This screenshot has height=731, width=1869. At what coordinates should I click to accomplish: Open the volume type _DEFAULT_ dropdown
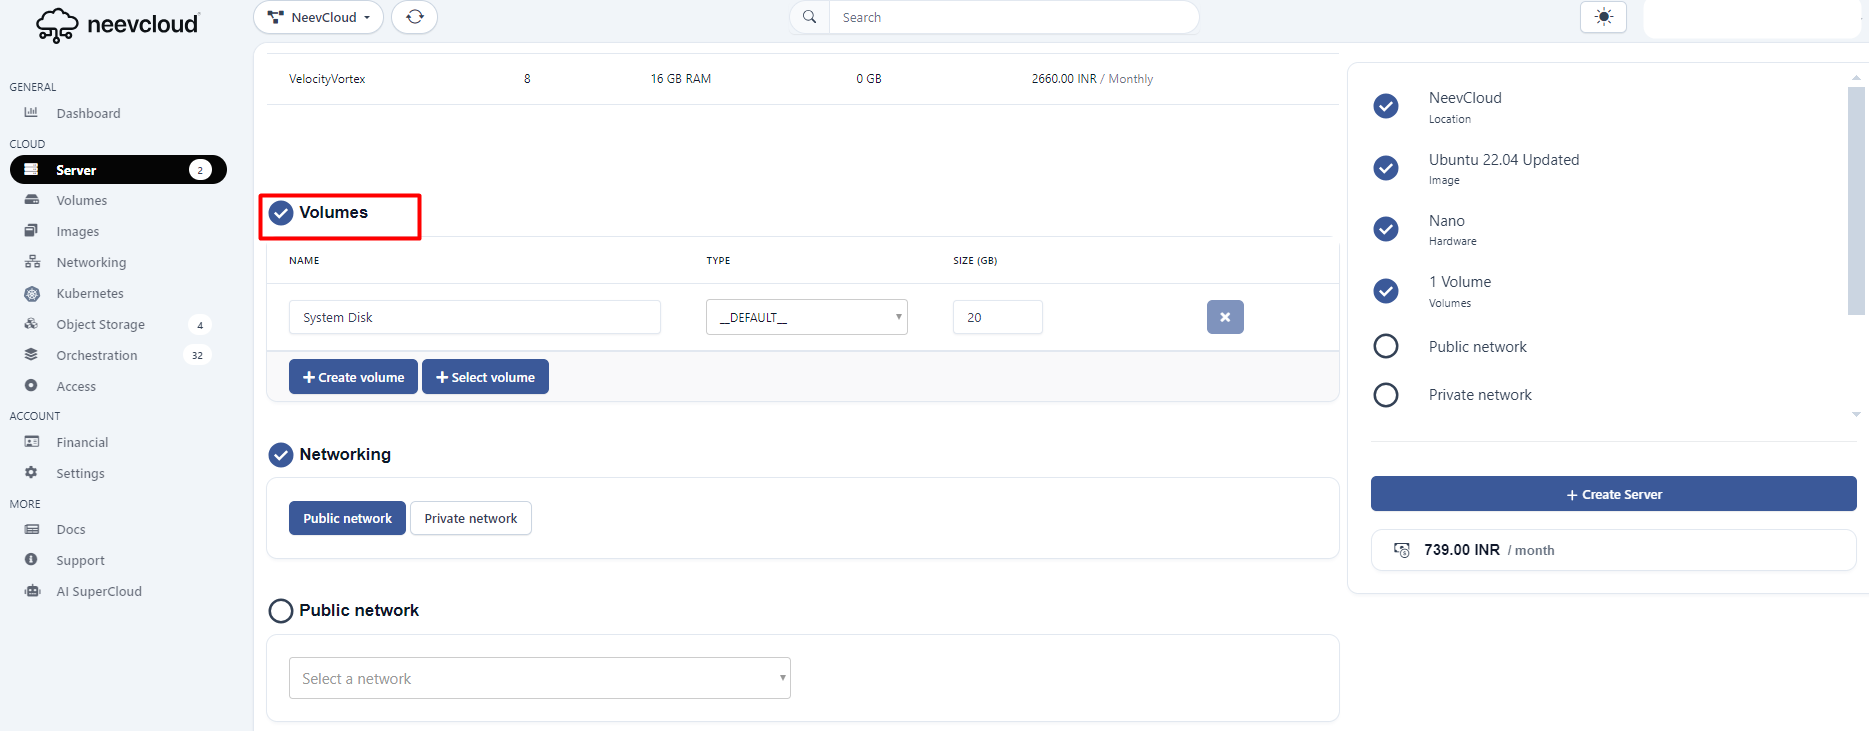coord(806,317)
